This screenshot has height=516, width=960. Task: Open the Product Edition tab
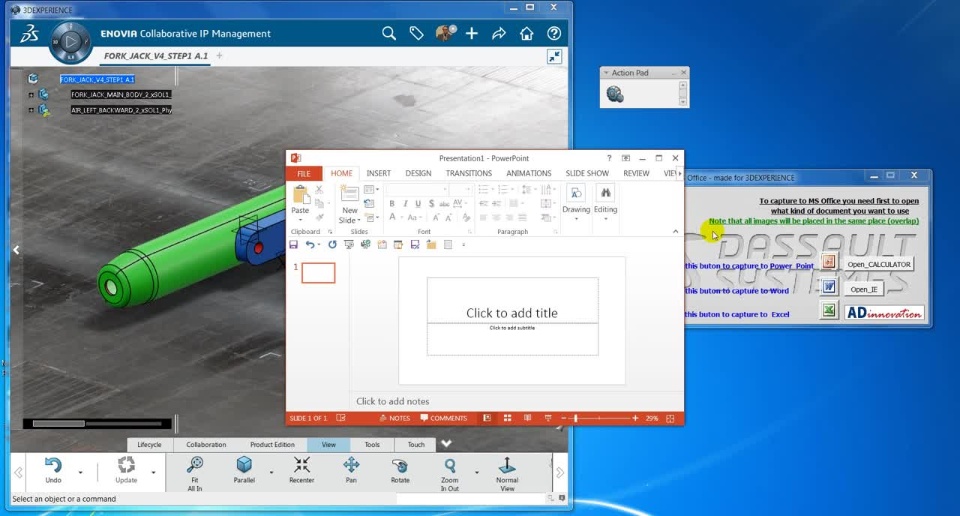point(272,444)
